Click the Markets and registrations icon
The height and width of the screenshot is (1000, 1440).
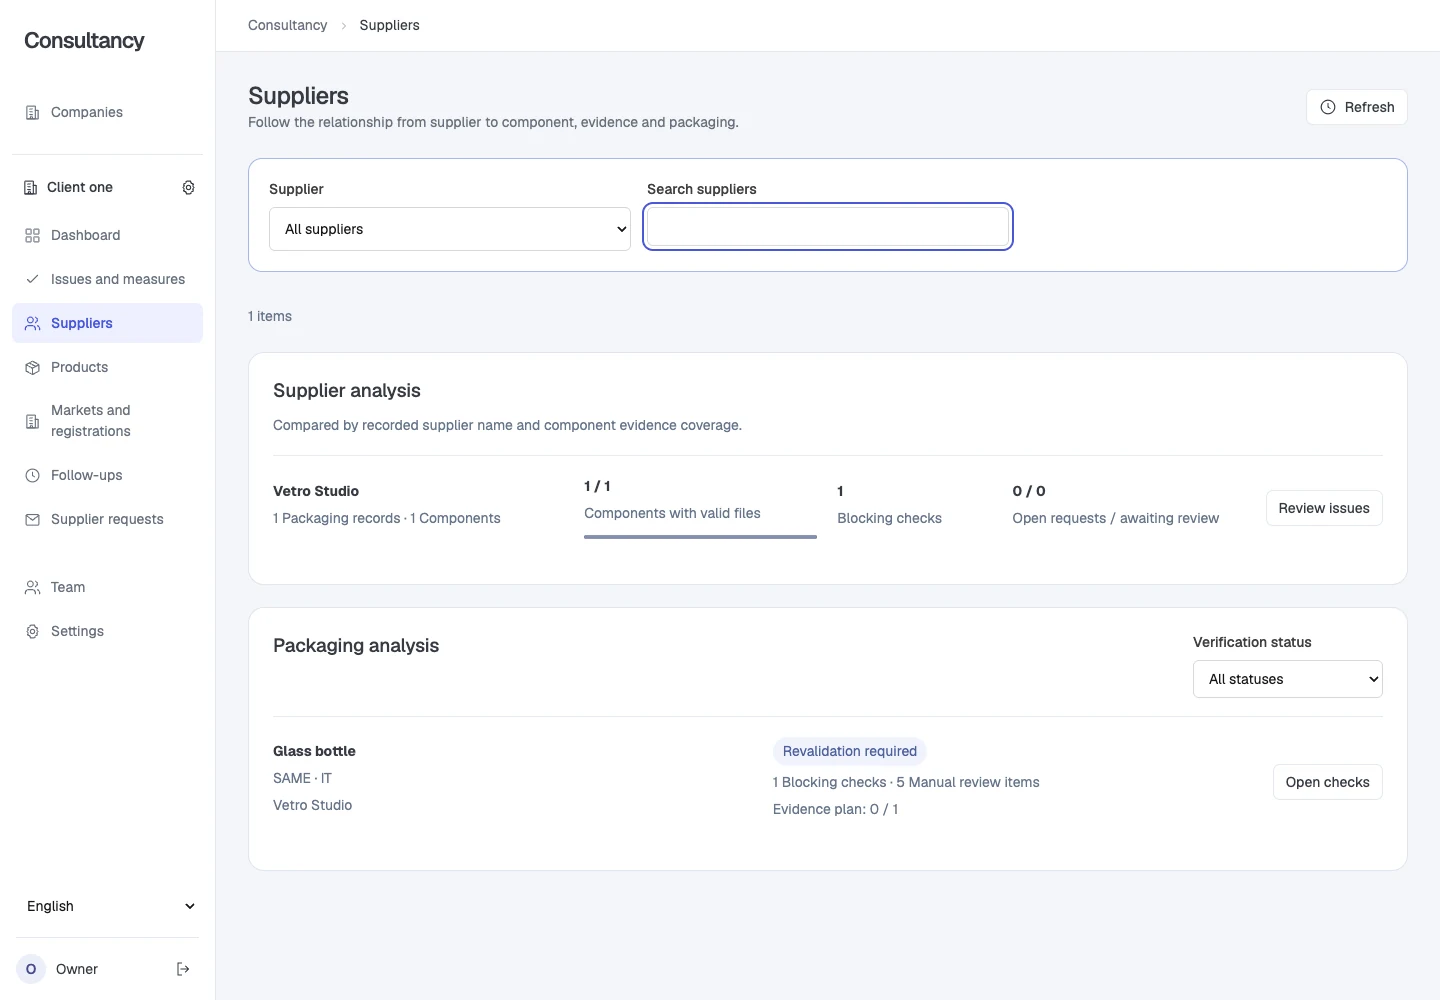pos(32,422)
